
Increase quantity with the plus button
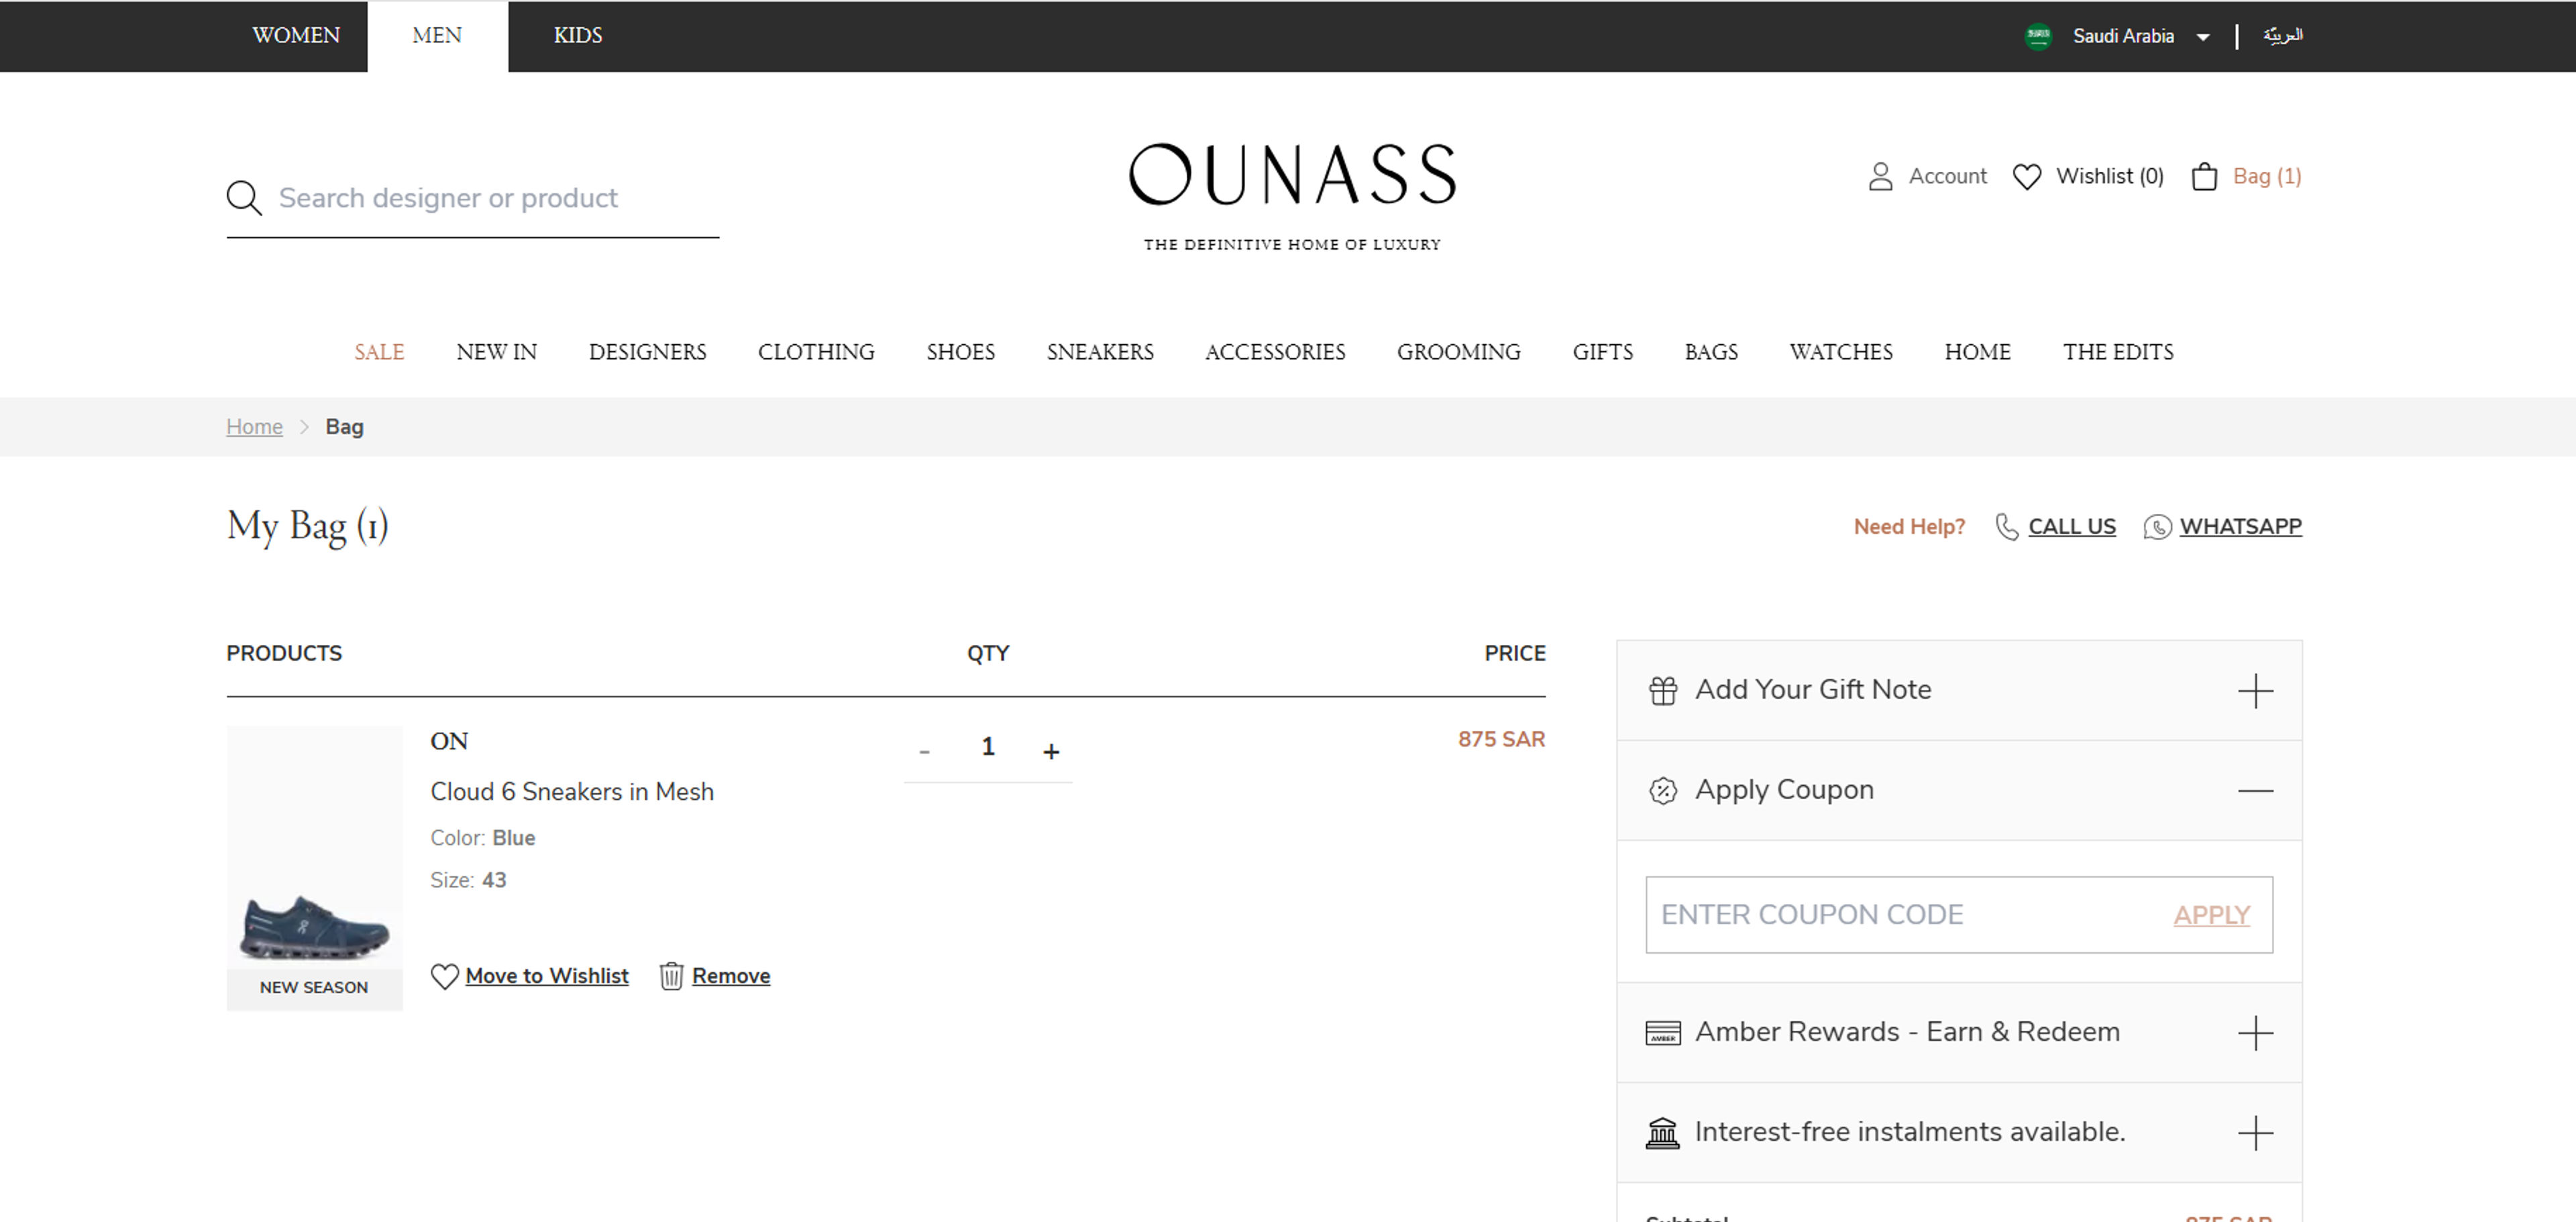point(1051,751)
